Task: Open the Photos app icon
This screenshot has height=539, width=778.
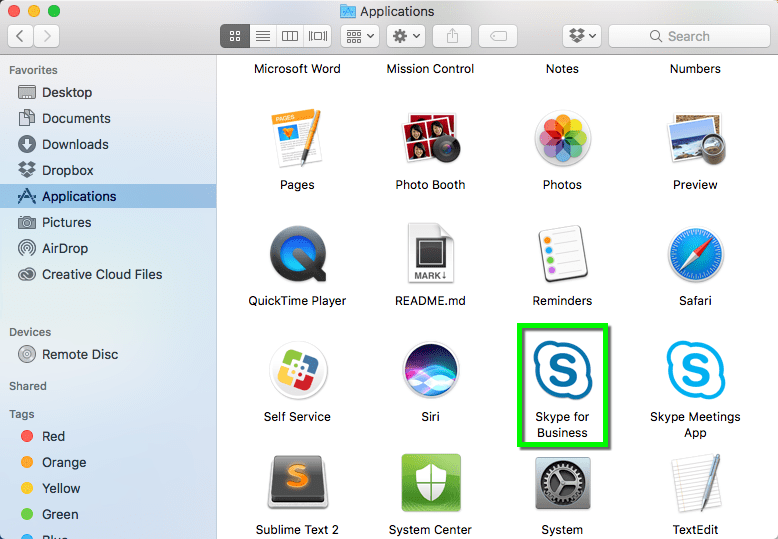Action: (563, 137)
